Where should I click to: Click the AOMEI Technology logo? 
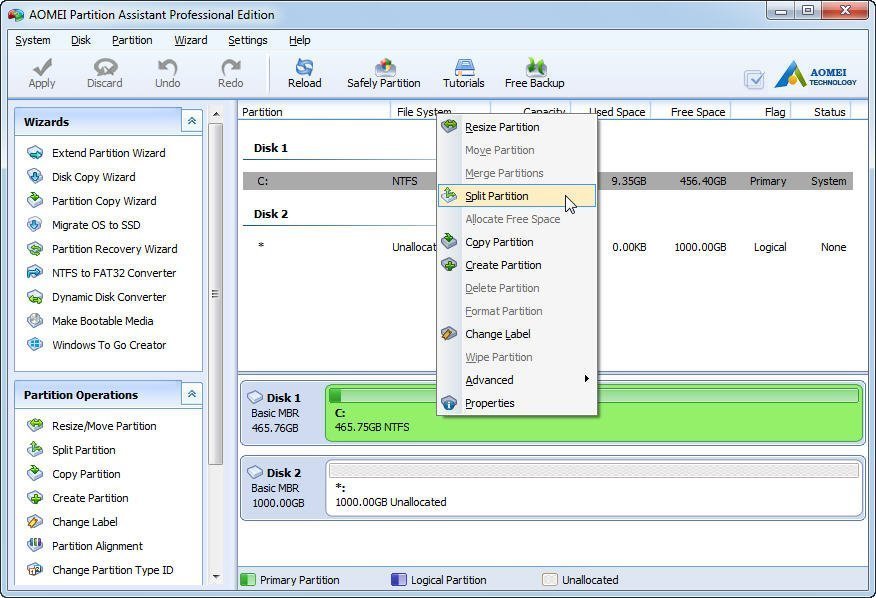pyautogui.click(x=816, y=74)
